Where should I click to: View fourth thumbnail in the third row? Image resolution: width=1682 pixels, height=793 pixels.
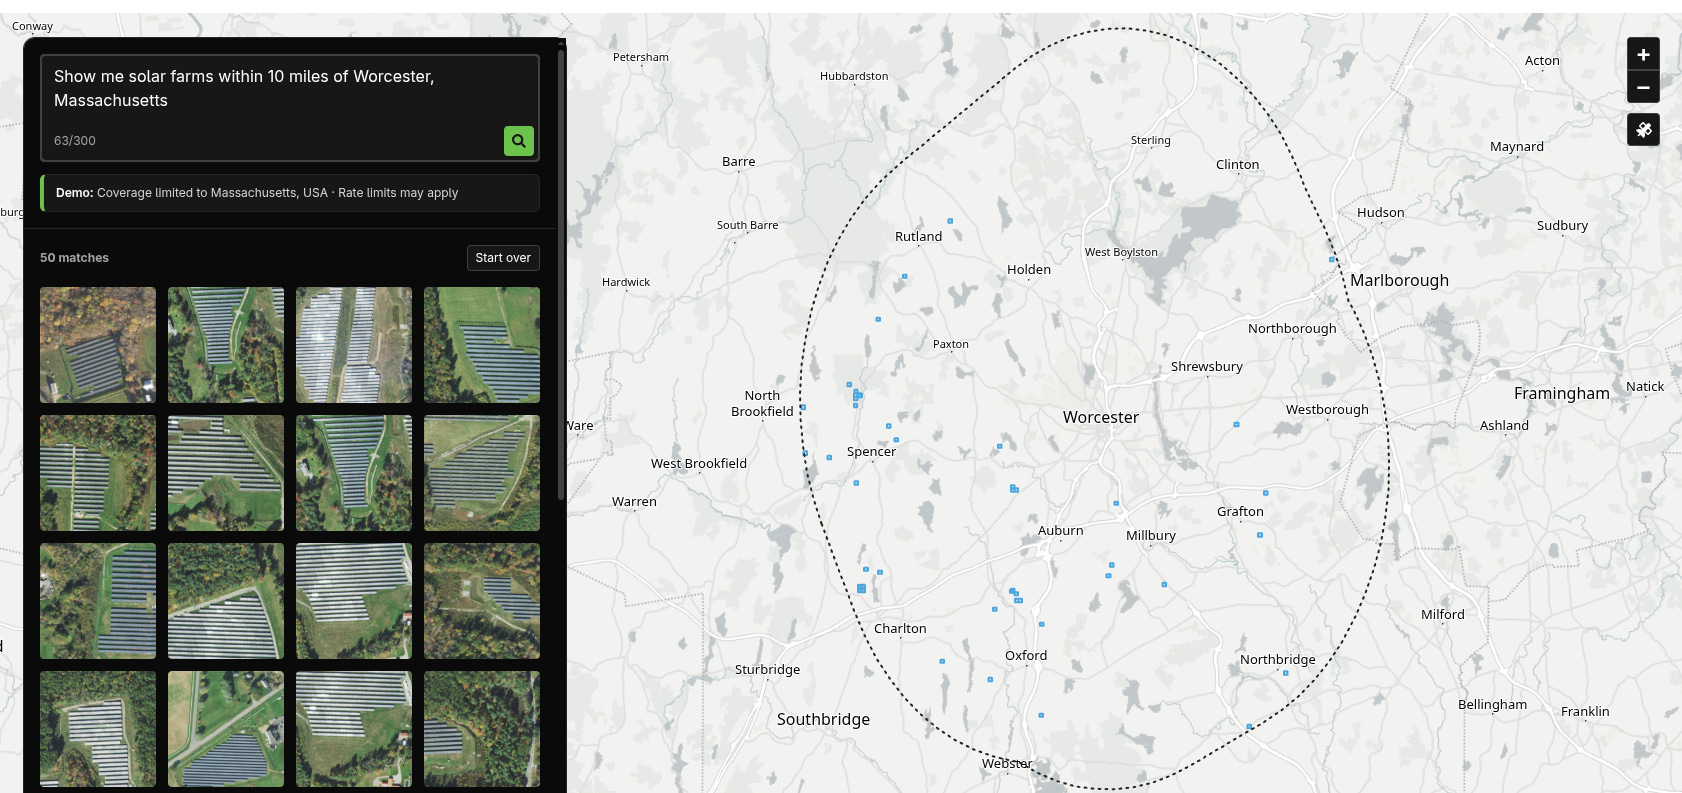pos(482,601)
